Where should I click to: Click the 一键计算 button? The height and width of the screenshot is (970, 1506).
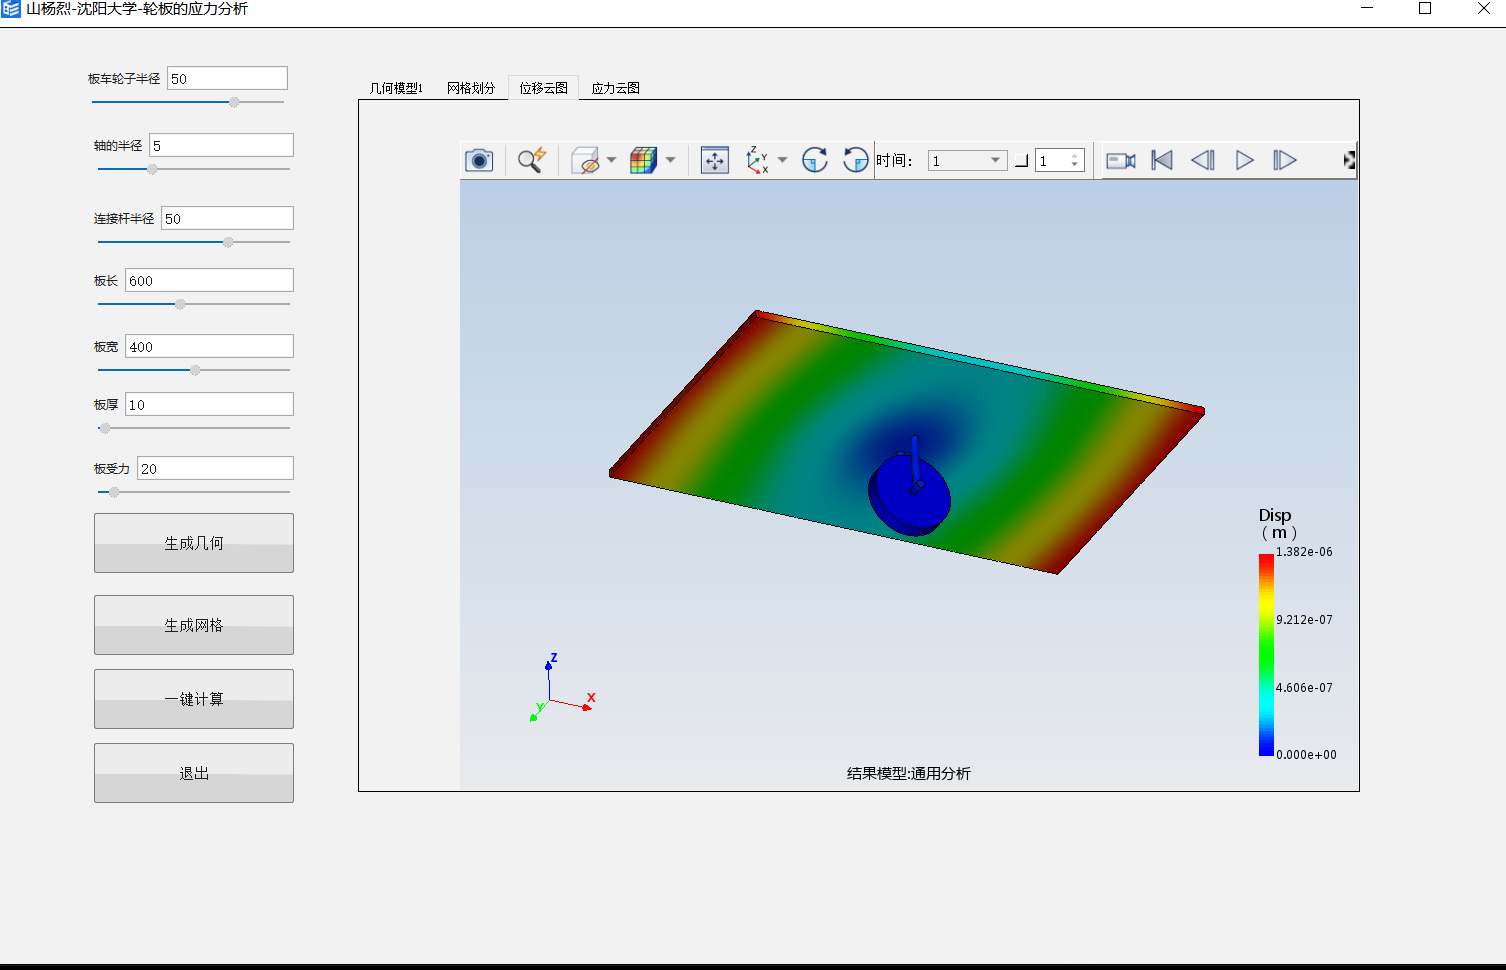(194, 699)
